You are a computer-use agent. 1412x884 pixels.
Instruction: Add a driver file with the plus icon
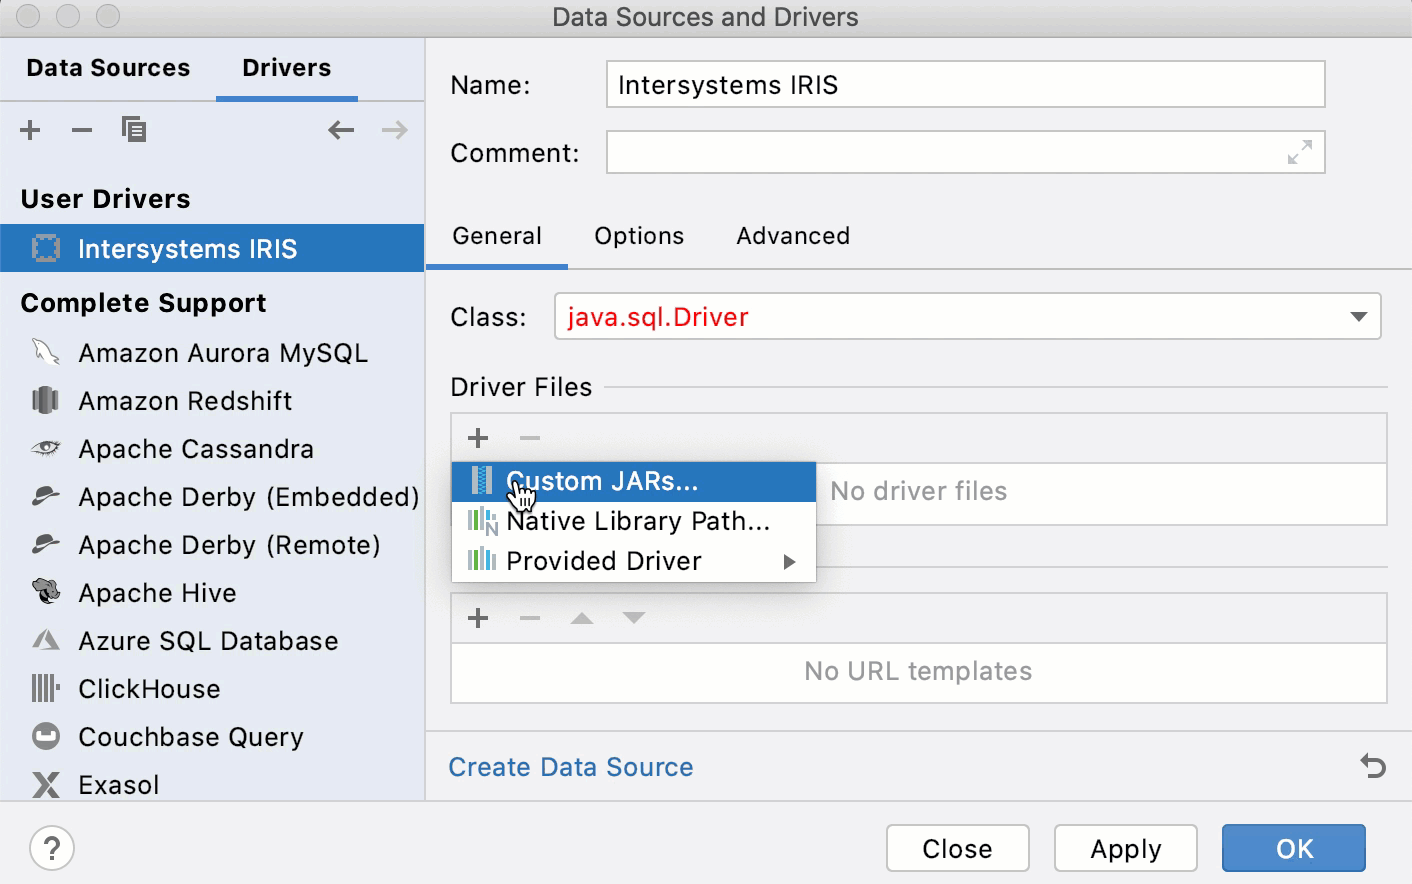pos(477,438)
